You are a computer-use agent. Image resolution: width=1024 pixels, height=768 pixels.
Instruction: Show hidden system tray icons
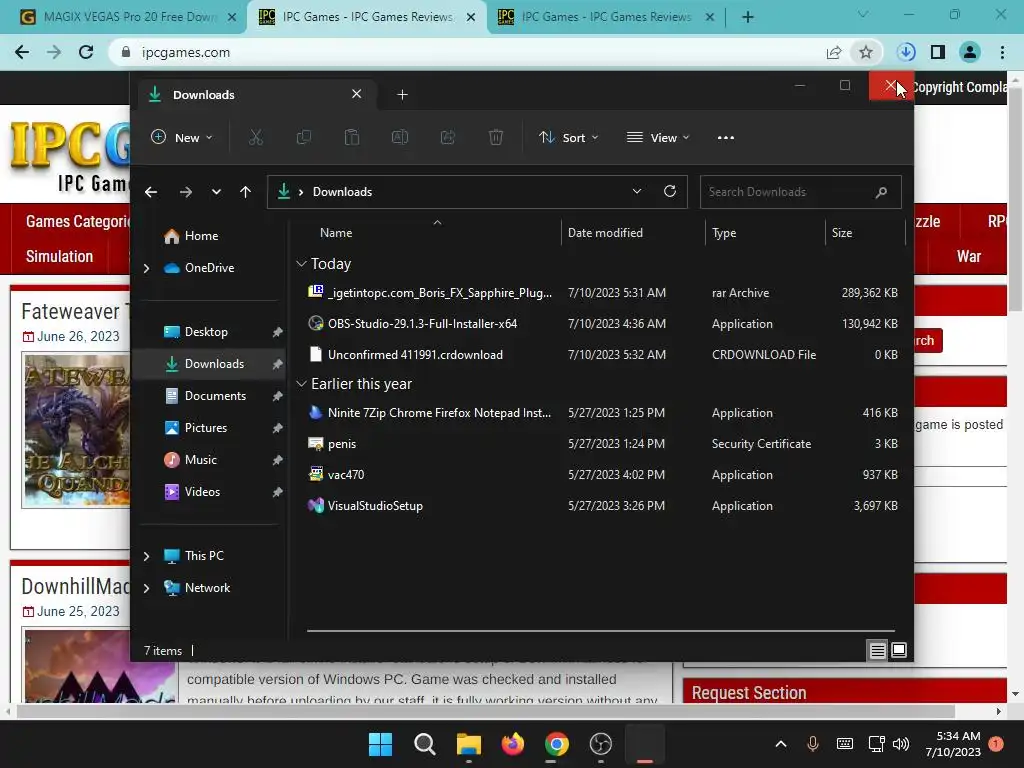click(781, 744)
